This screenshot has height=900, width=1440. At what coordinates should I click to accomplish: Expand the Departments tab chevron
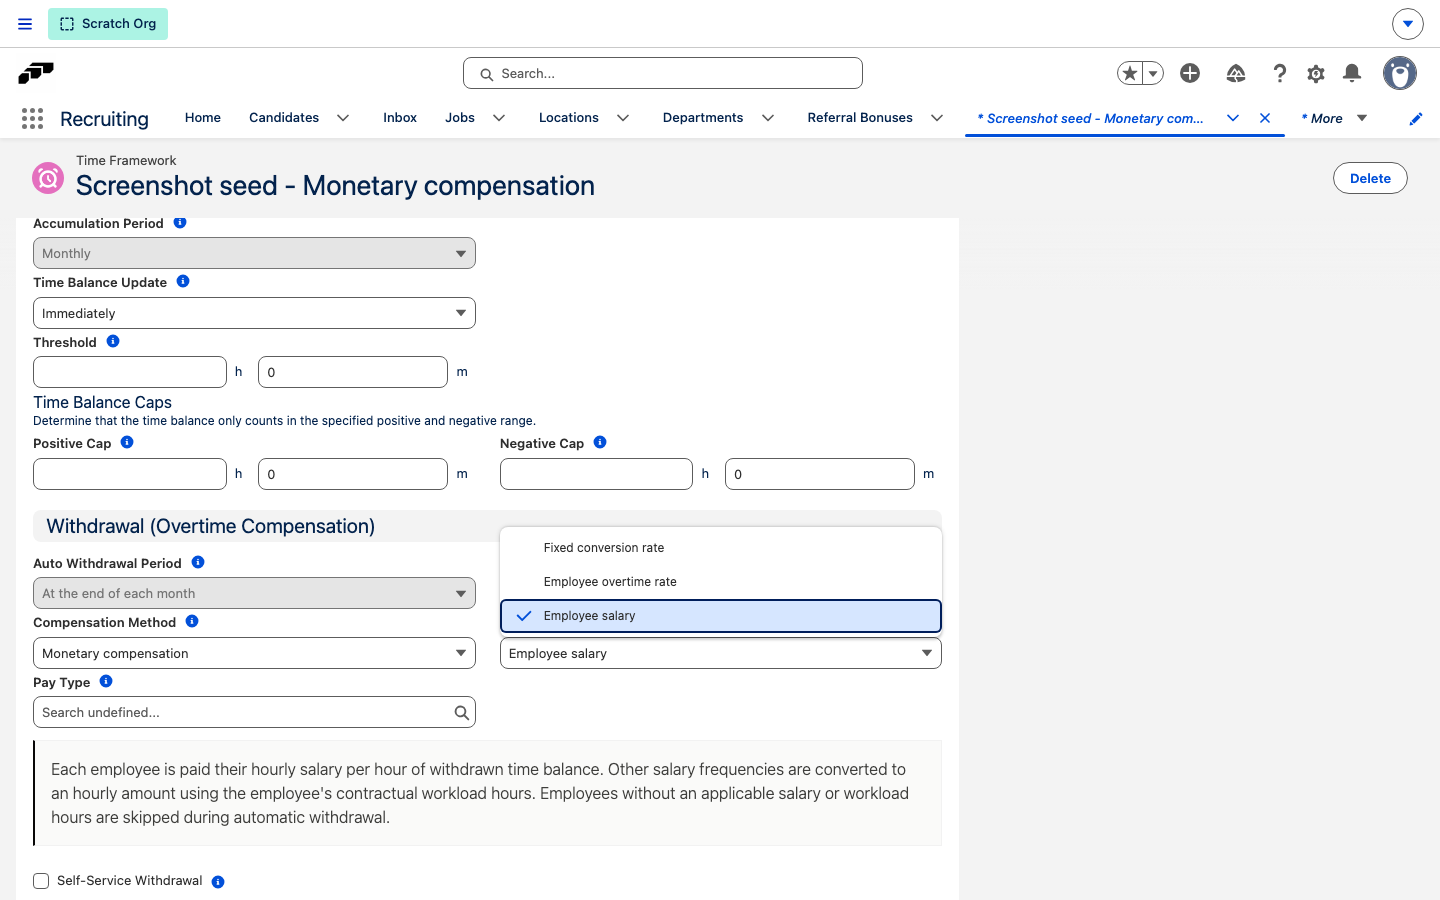point(768,118)
